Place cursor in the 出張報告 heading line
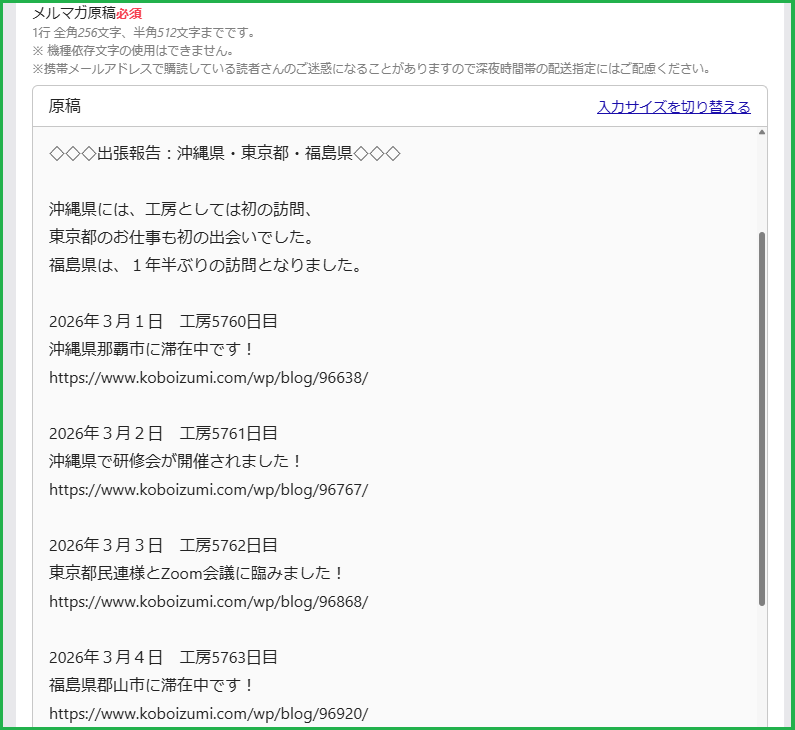 click(224, 153)
